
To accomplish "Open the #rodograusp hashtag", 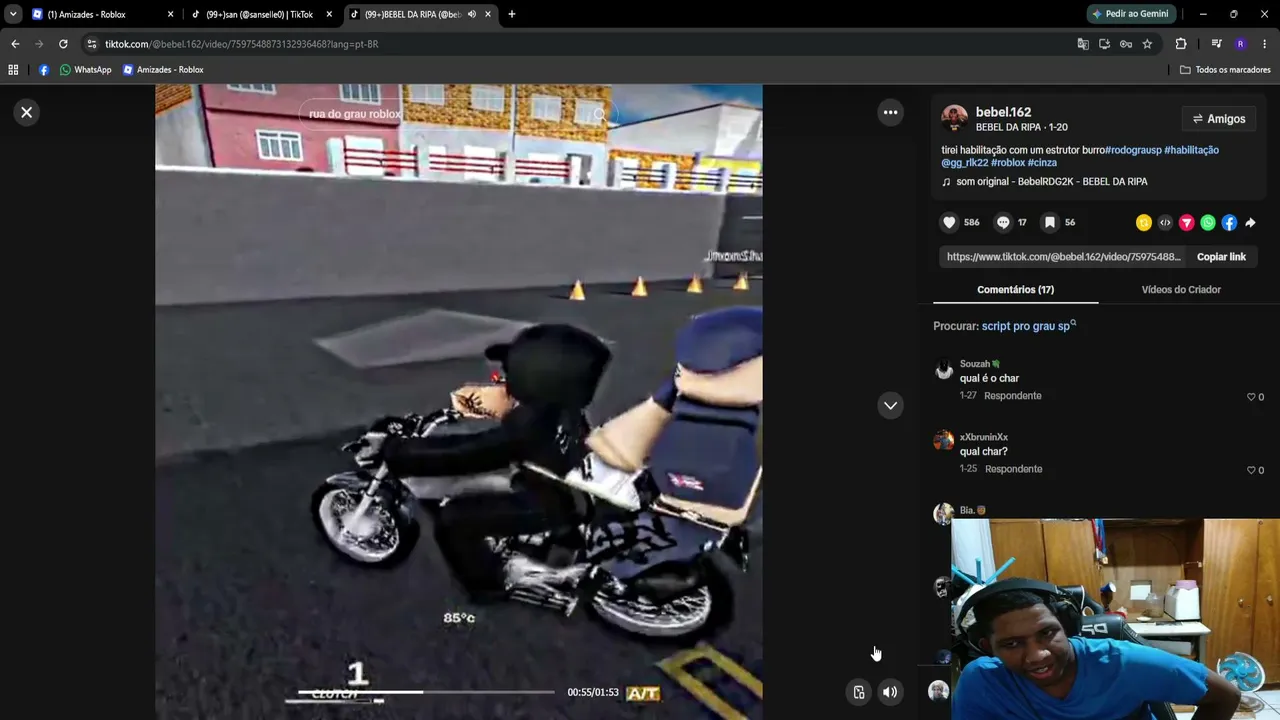I will pyautogui.click(x=1133, y=150).
